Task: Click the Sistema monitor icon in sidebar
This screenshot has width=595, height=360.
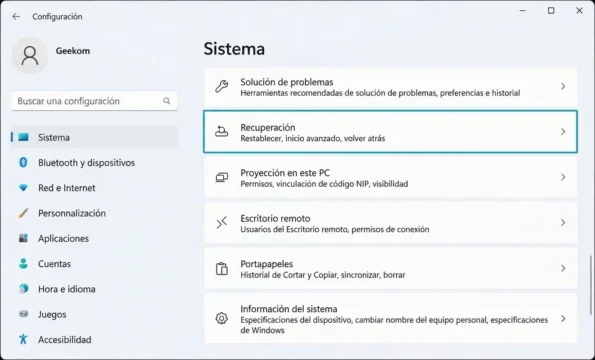Action: coord(24,137)
